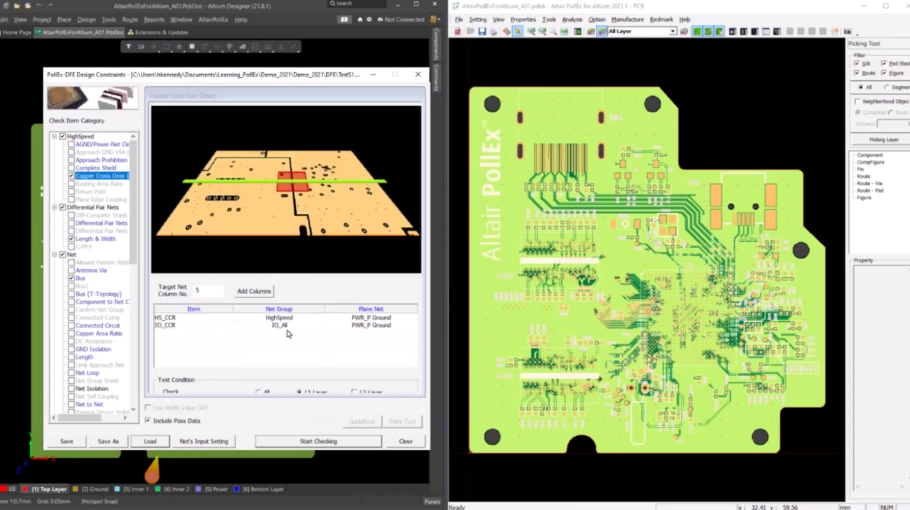This screenshot has height=510, width=910.
Task: Click the Power layer purple color swatch
Action: [198, 489]
